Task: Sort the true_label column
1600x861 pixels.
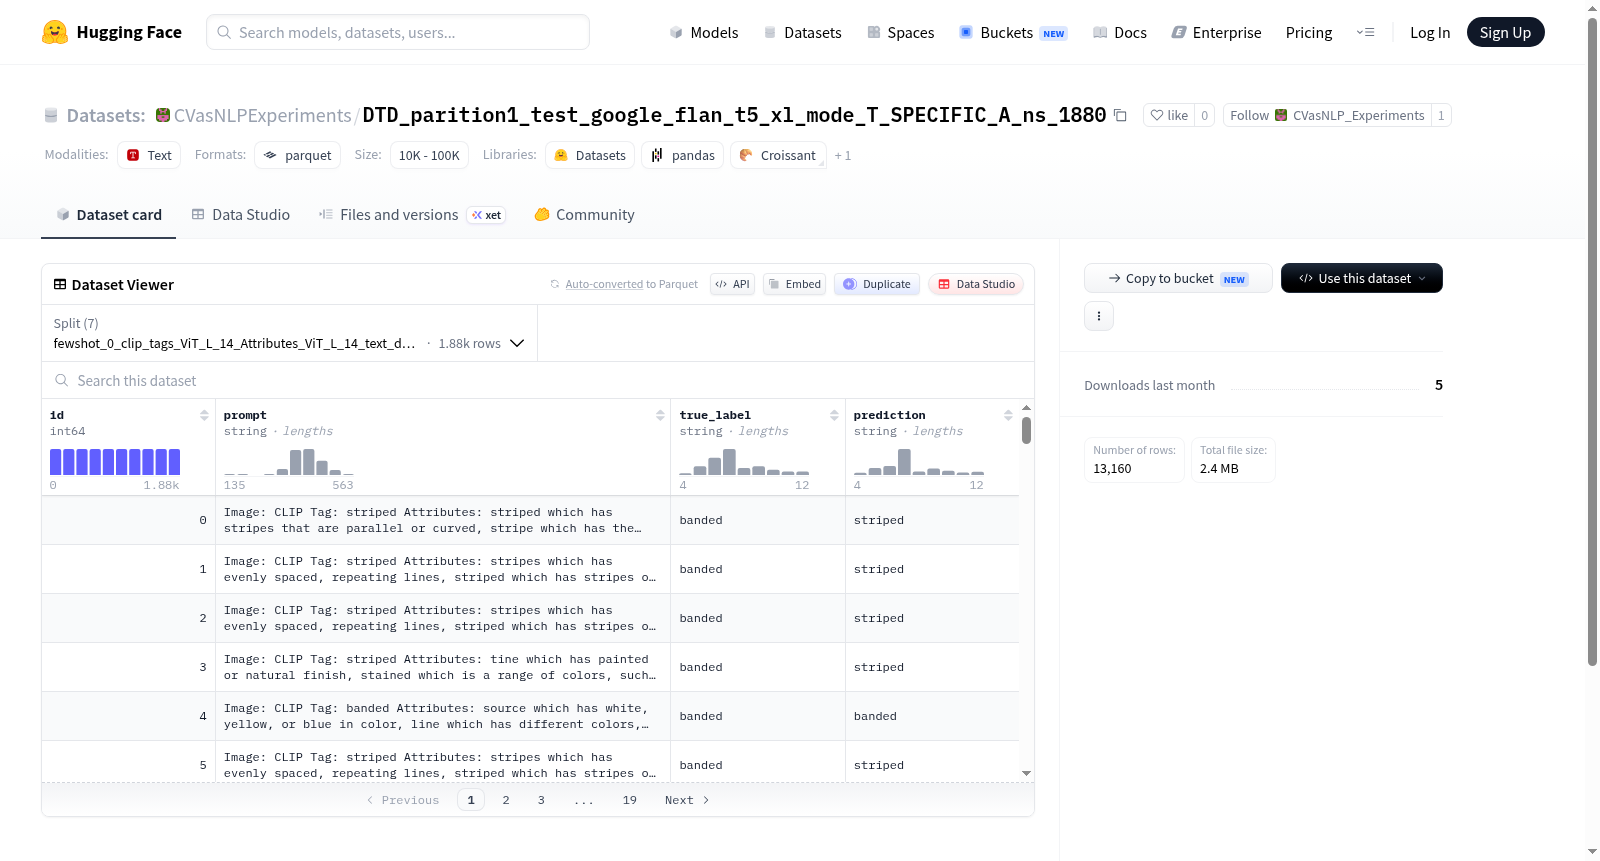Action: [834, 415]
